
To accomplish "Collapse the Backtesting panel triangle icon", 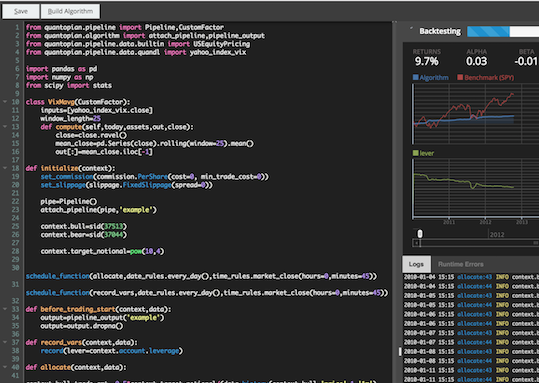I will pyautogui.click(x=411, y=29).
